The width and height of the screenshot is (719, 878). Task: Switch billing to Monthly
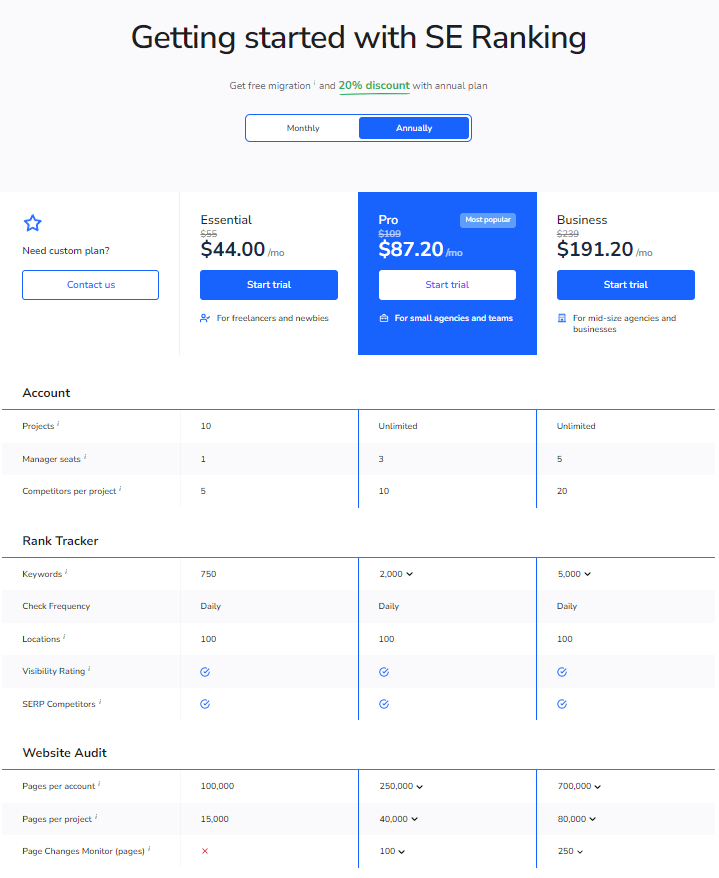[303, 128]
